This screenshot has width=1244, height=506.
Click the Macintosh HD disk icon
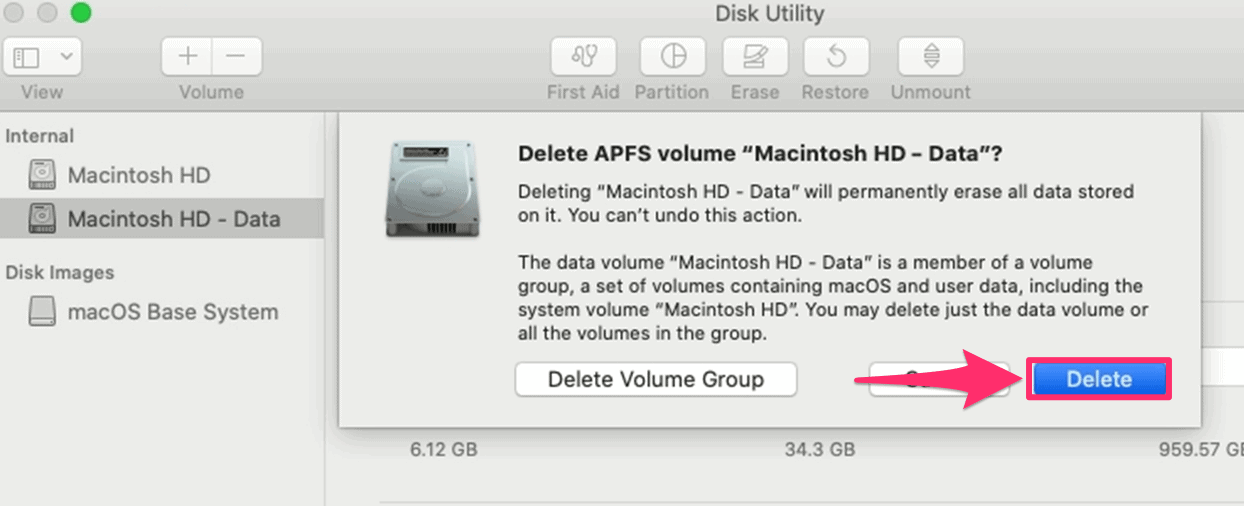[42, 175]
